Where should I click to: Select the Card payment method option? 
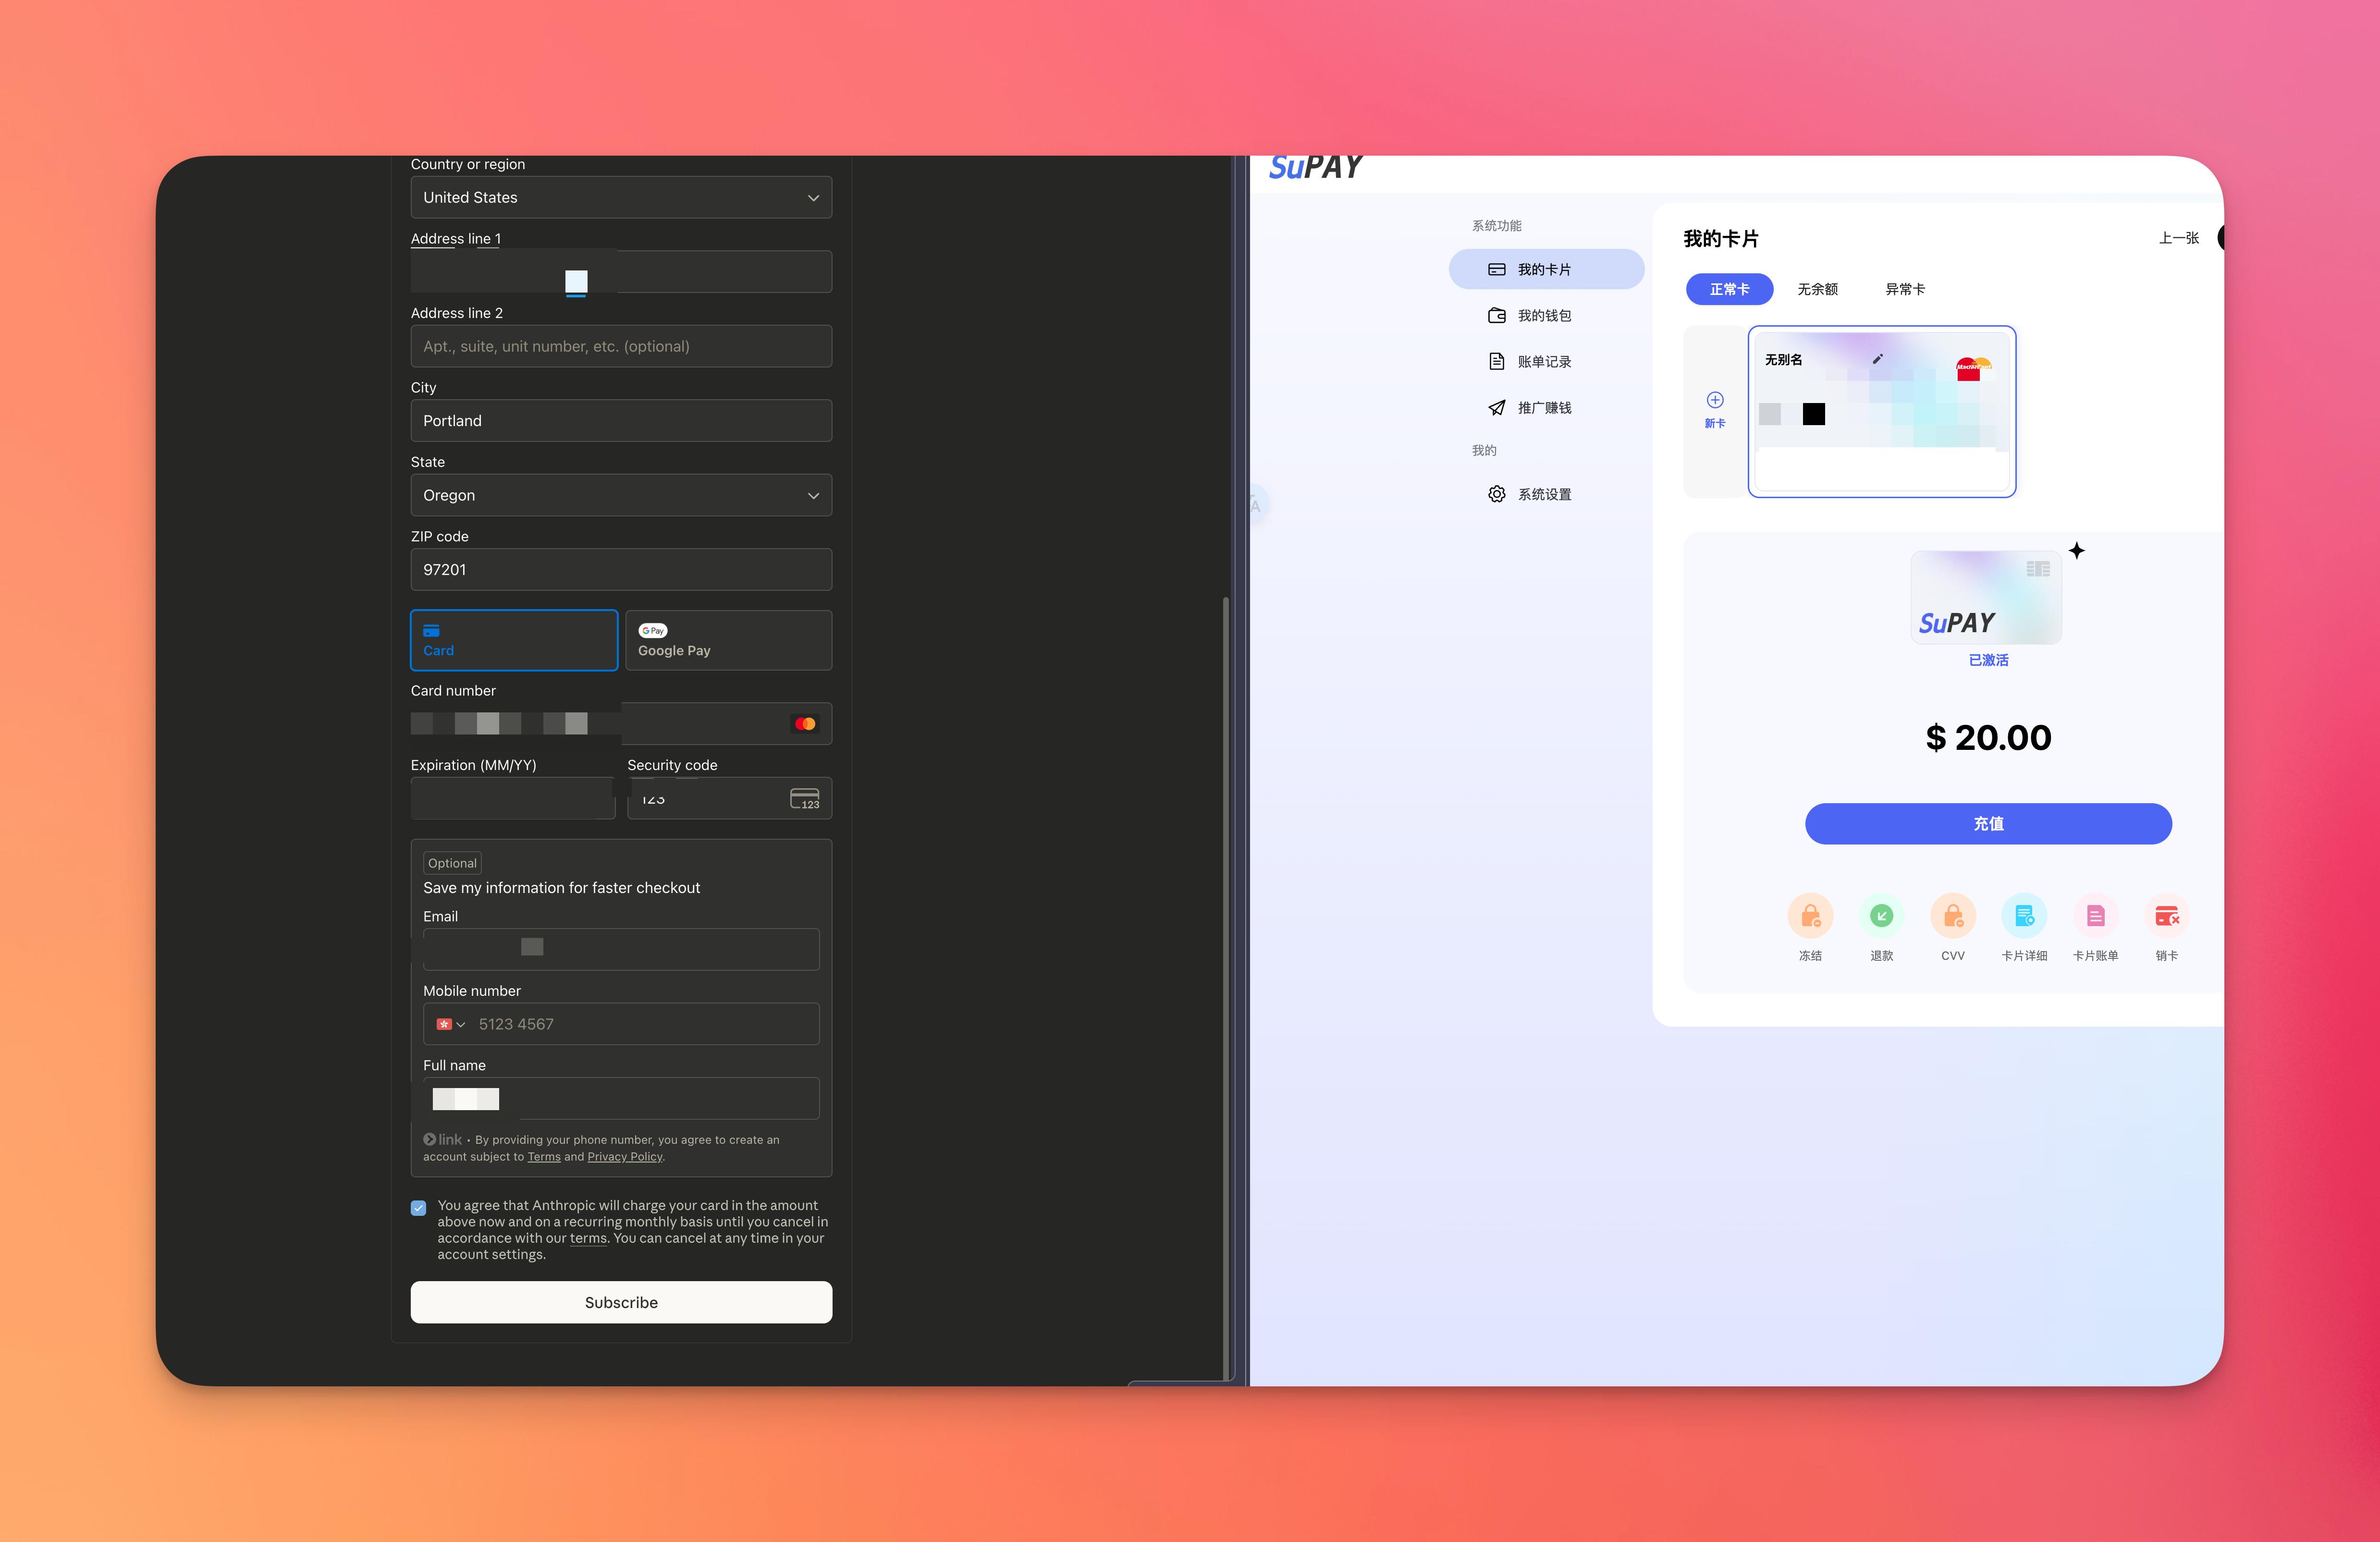tap(514, 640)
